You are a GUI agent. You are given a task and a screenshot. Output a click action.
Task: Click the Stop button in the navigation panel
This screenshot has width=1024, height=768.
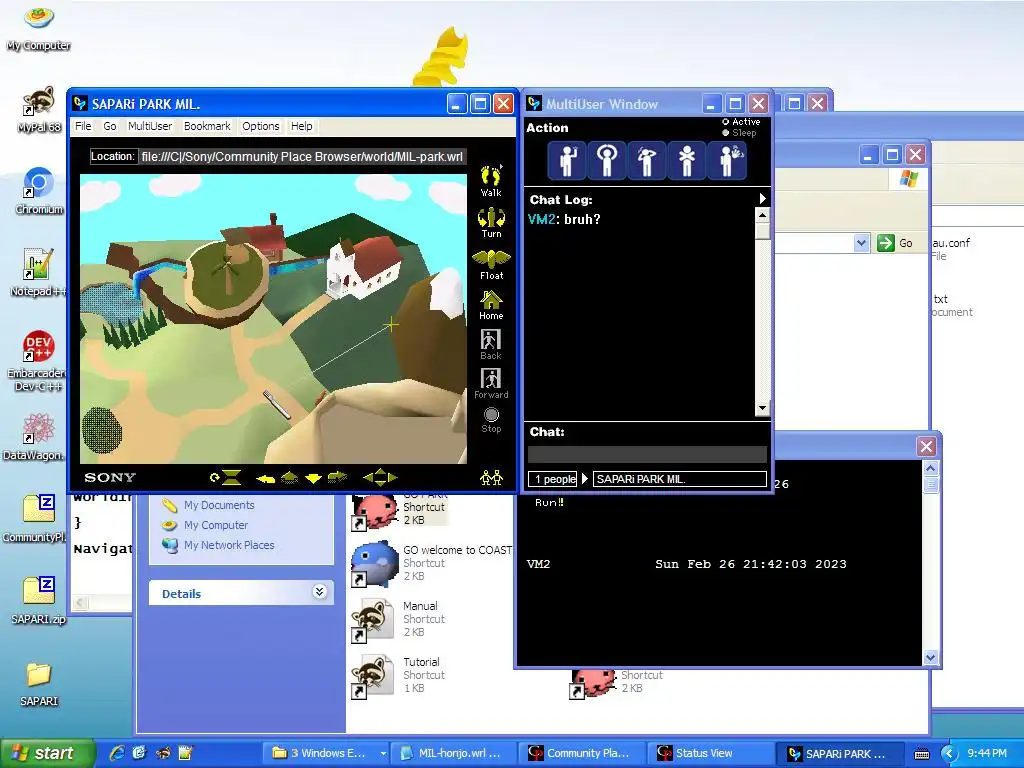pos(491,420)
